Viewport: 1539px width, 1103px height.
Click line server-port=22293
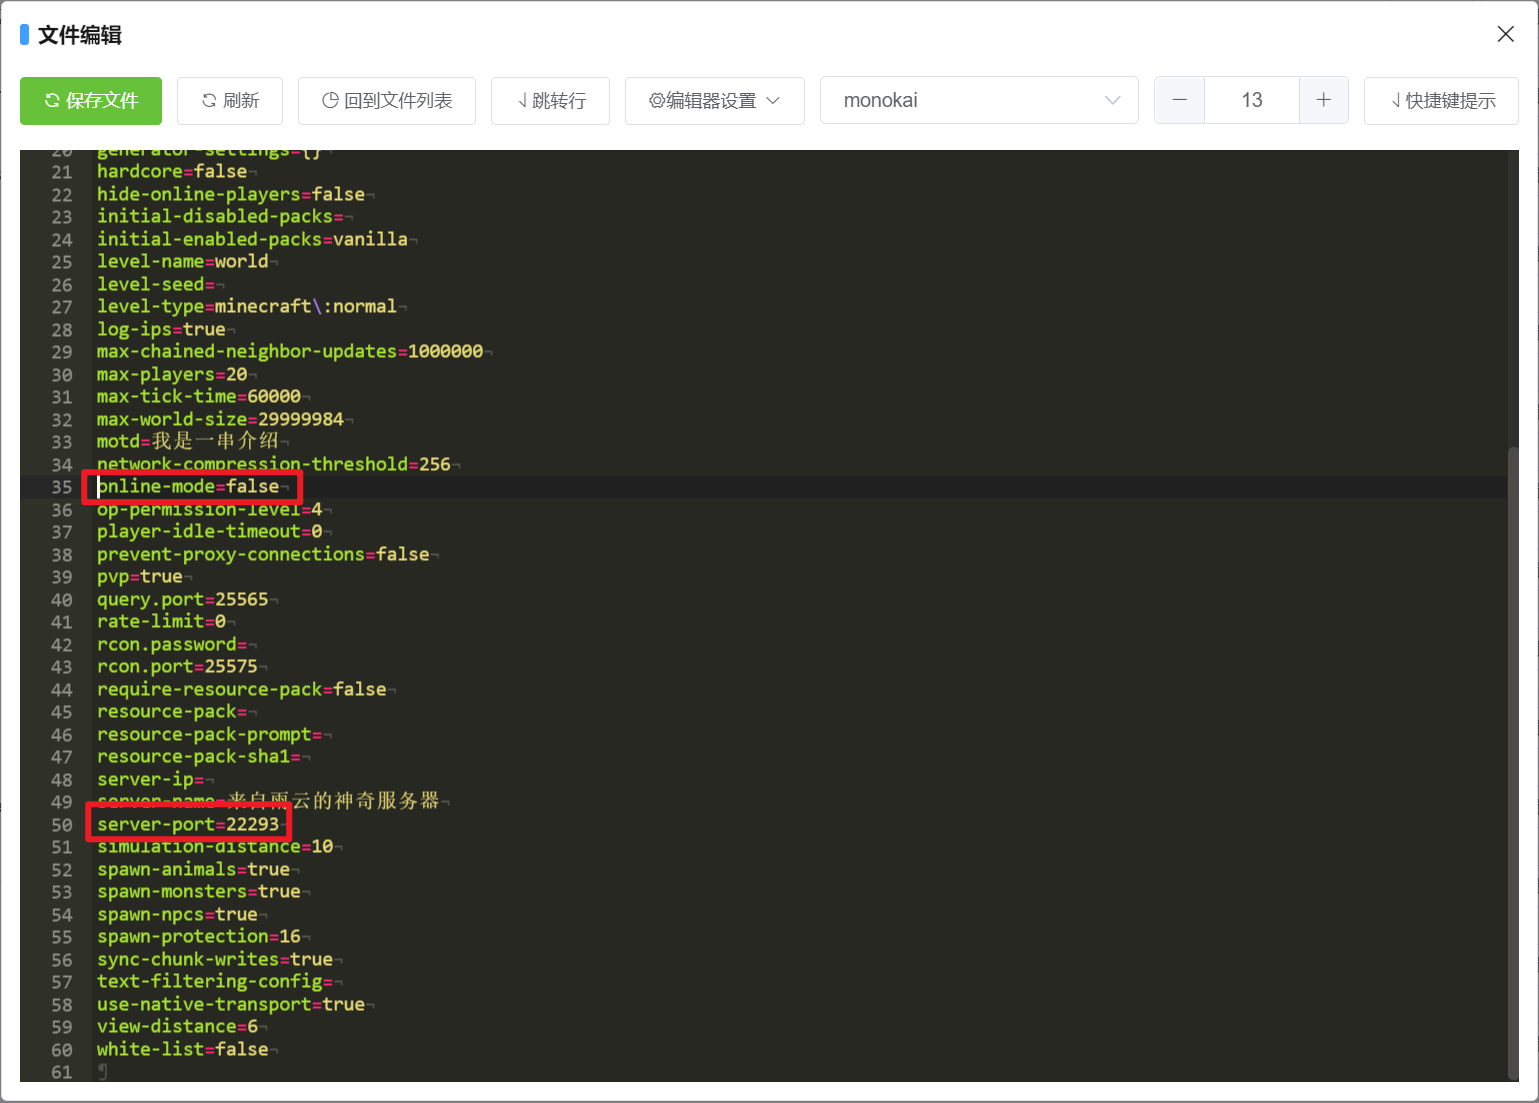click(x=188, y=825)
